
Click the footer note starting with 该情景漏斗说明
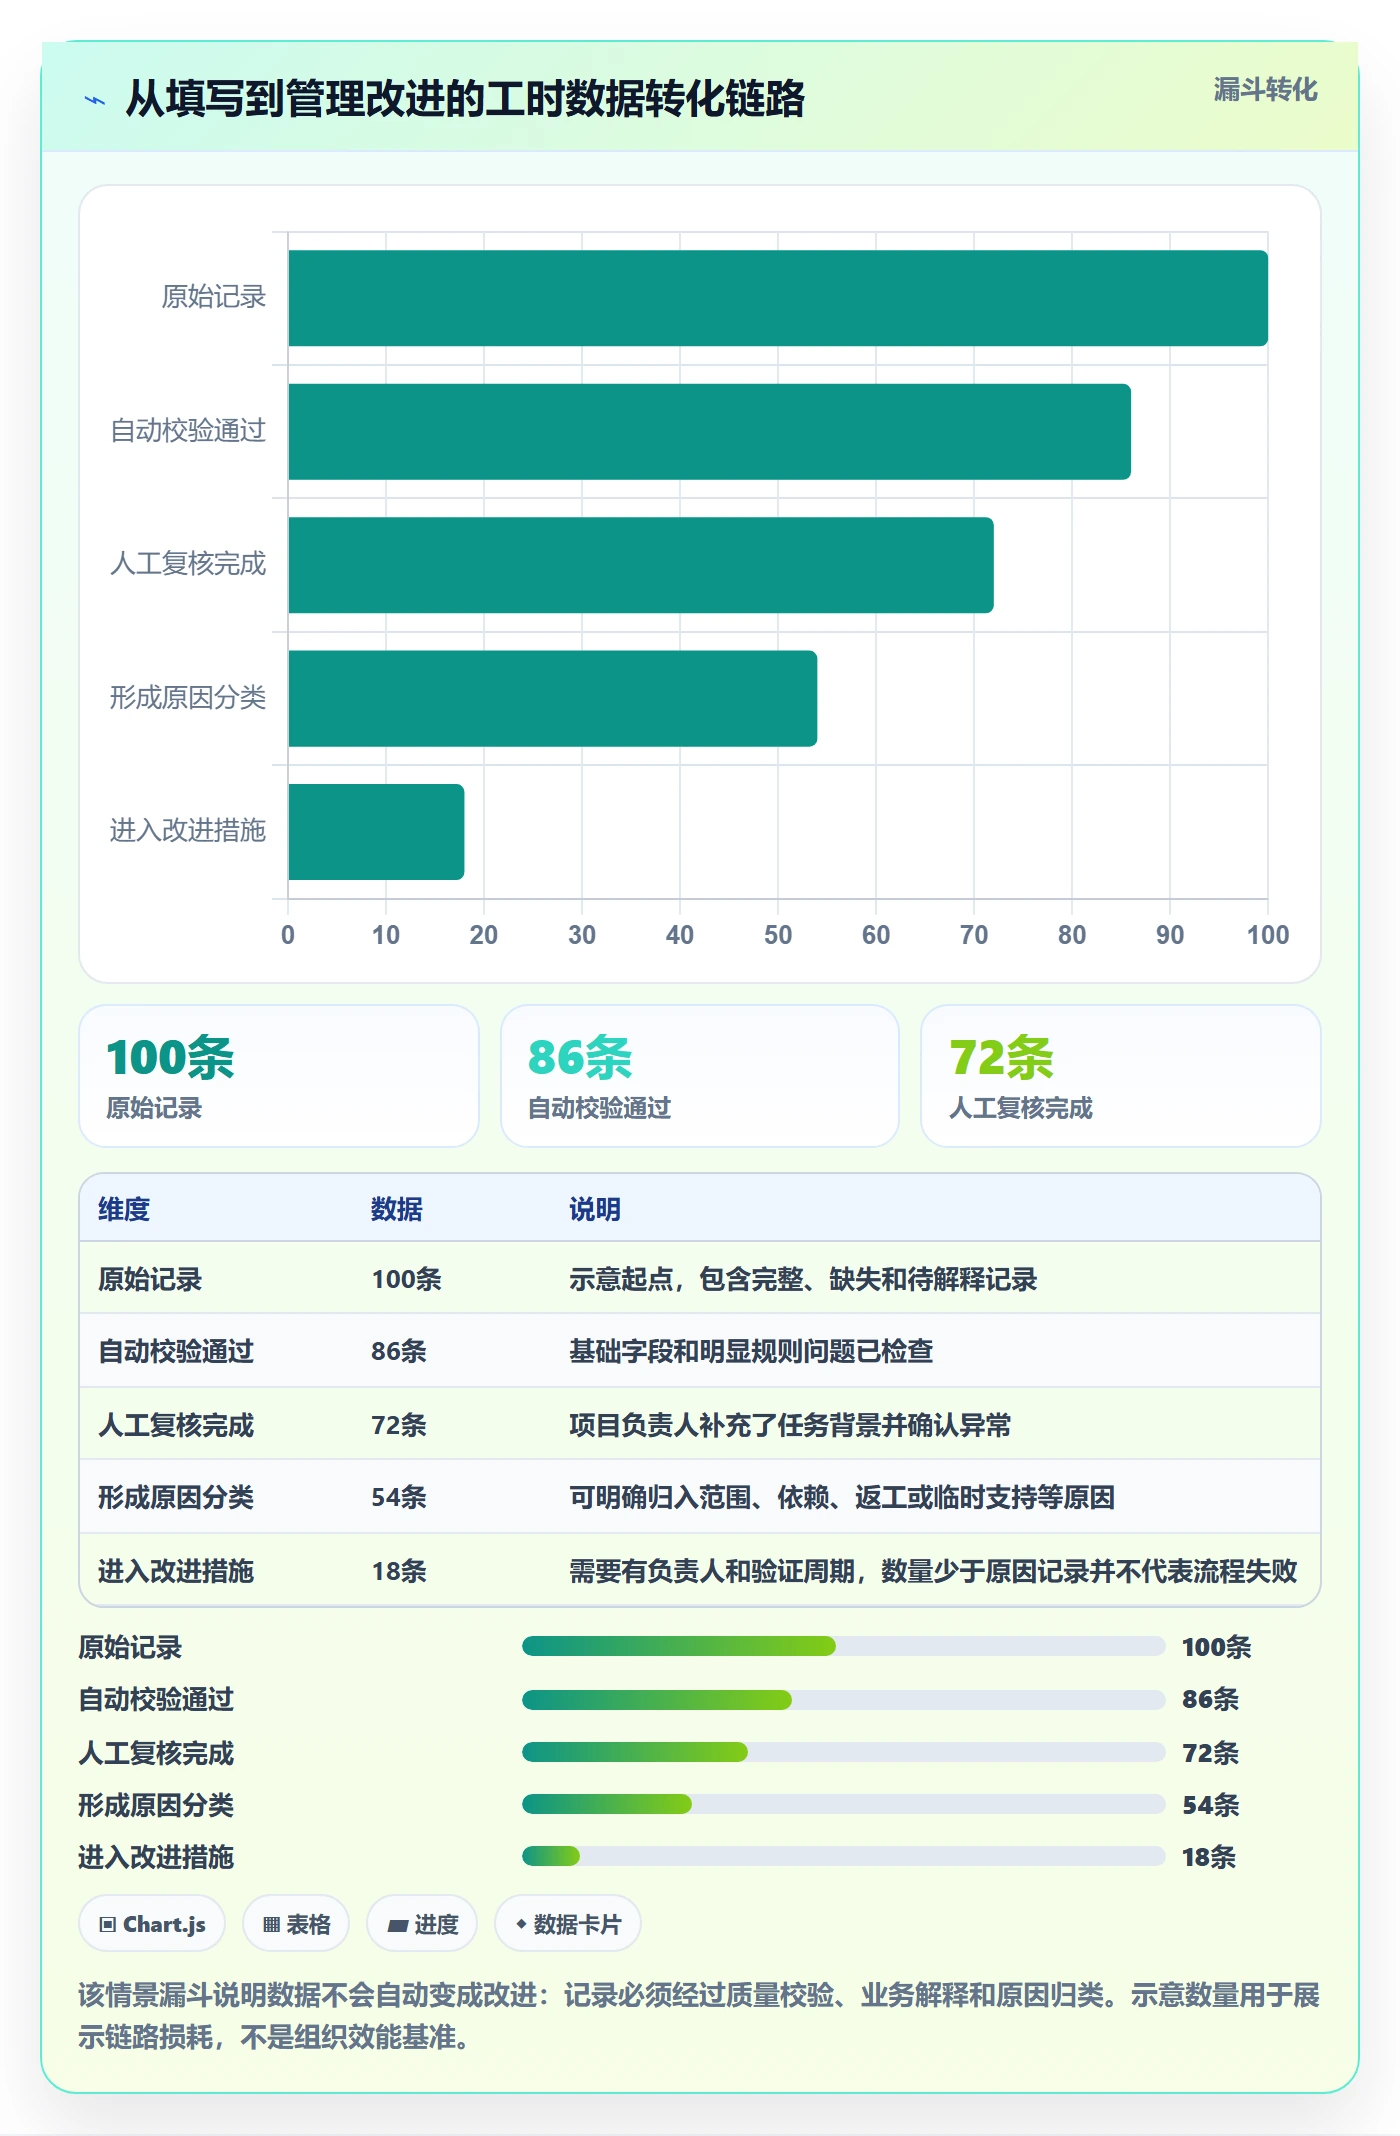[699, 2016]
